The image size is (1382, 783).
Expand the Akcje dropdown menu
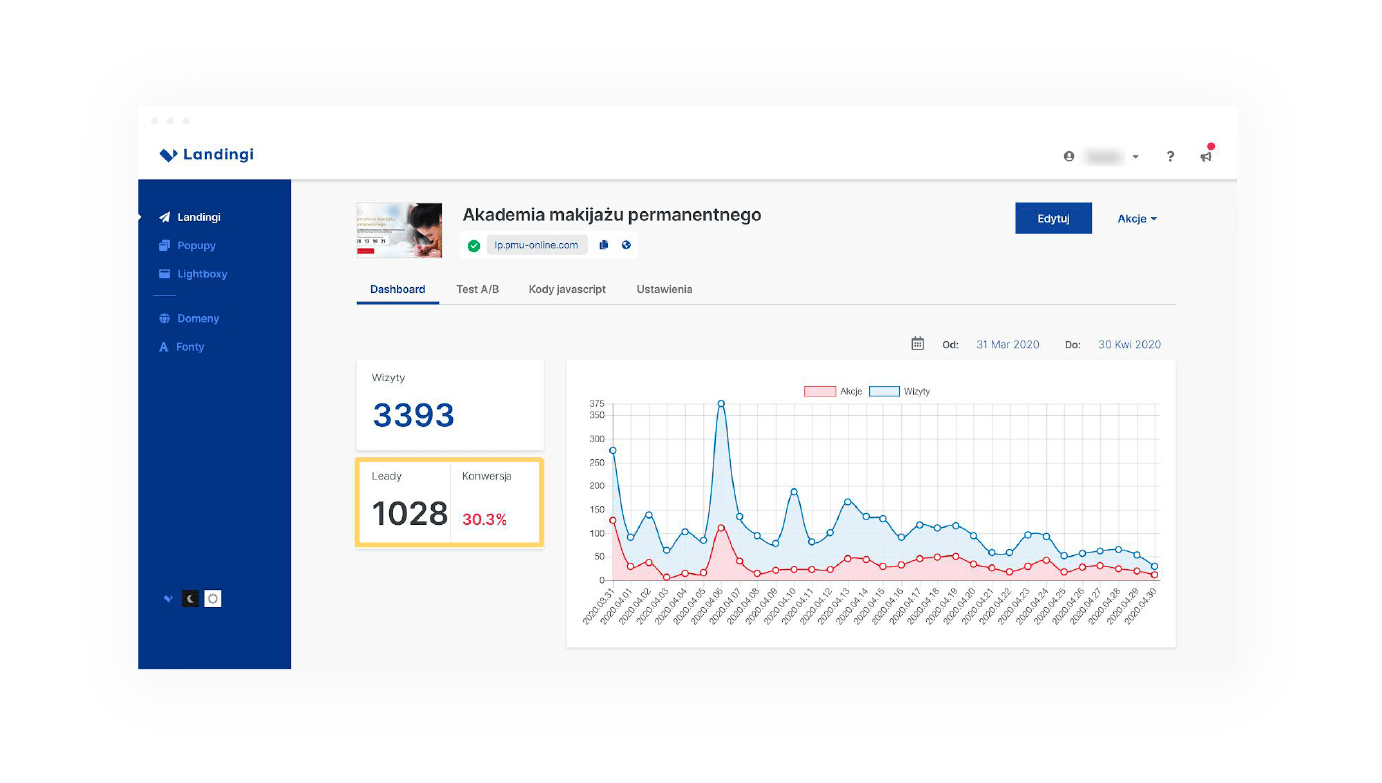point(1137,219)
